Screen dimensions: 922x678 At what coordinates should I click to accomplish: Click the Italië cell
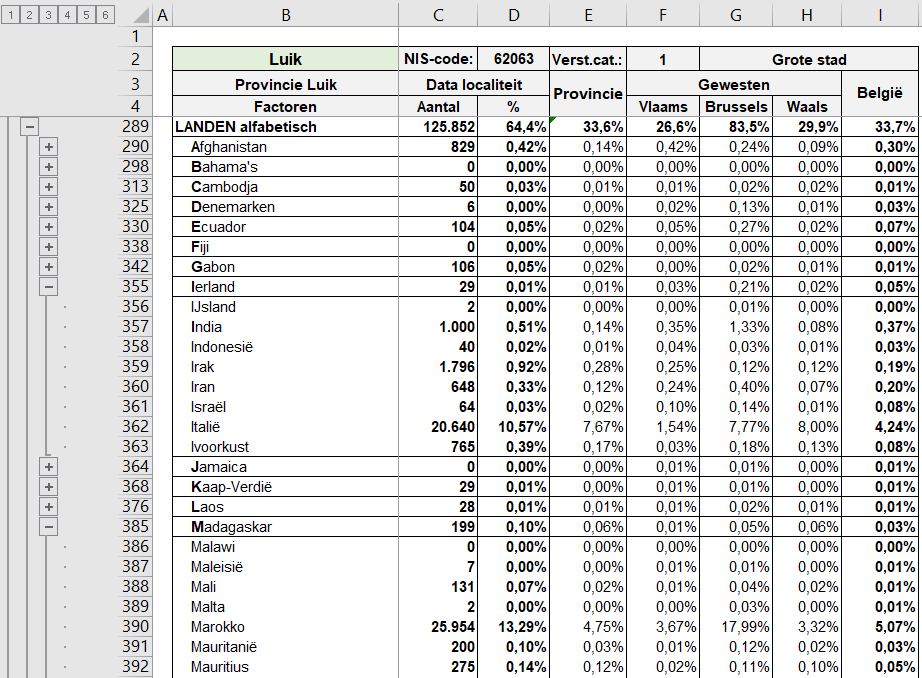point(285,427)
